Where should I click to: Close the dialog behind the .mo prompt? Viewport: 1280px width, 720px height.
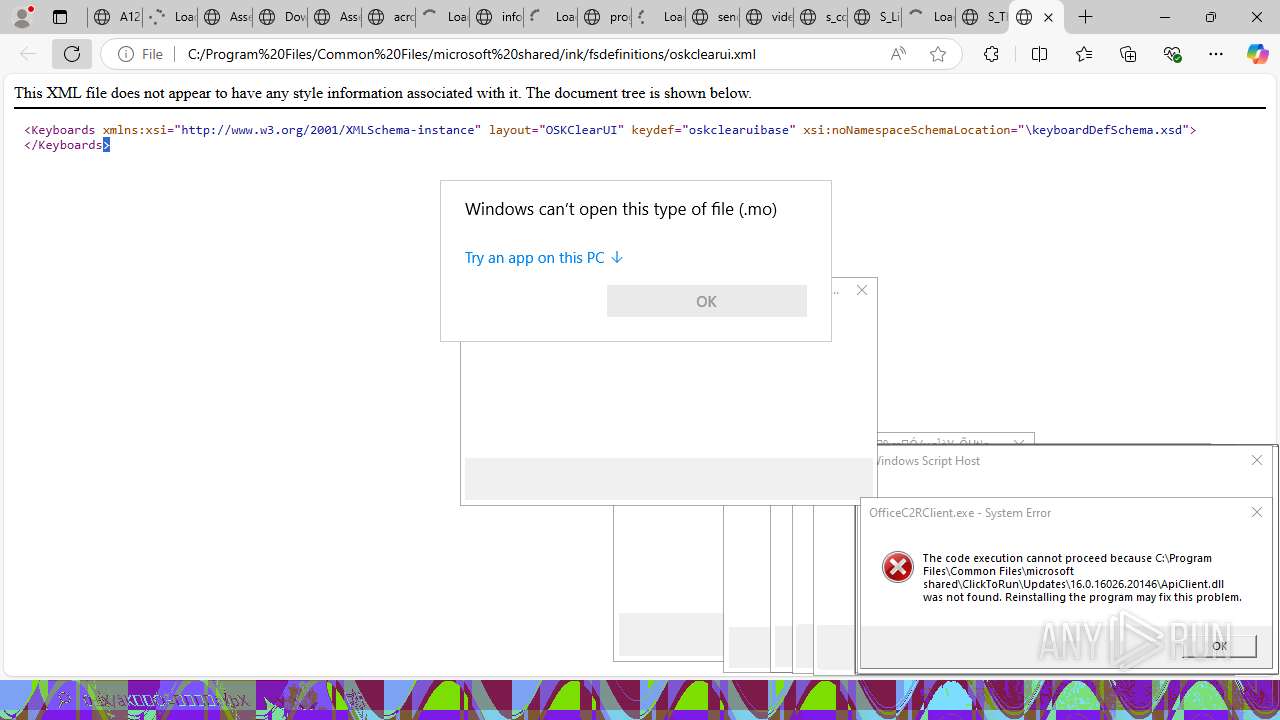(862, 290)
